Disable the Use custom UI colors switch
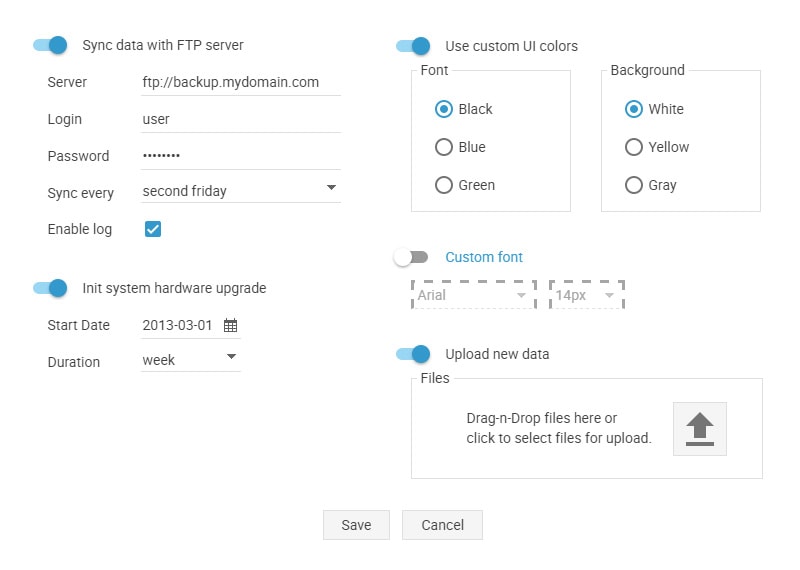Screen dimensions: 800x570 click(413, 46)
